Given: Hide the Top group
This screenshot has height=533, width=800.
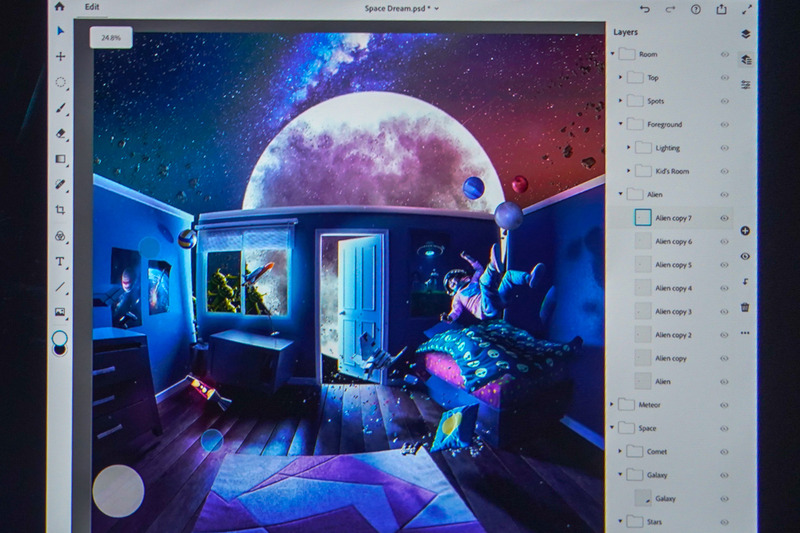Looking at the screenshot, I should click(724, 78).
